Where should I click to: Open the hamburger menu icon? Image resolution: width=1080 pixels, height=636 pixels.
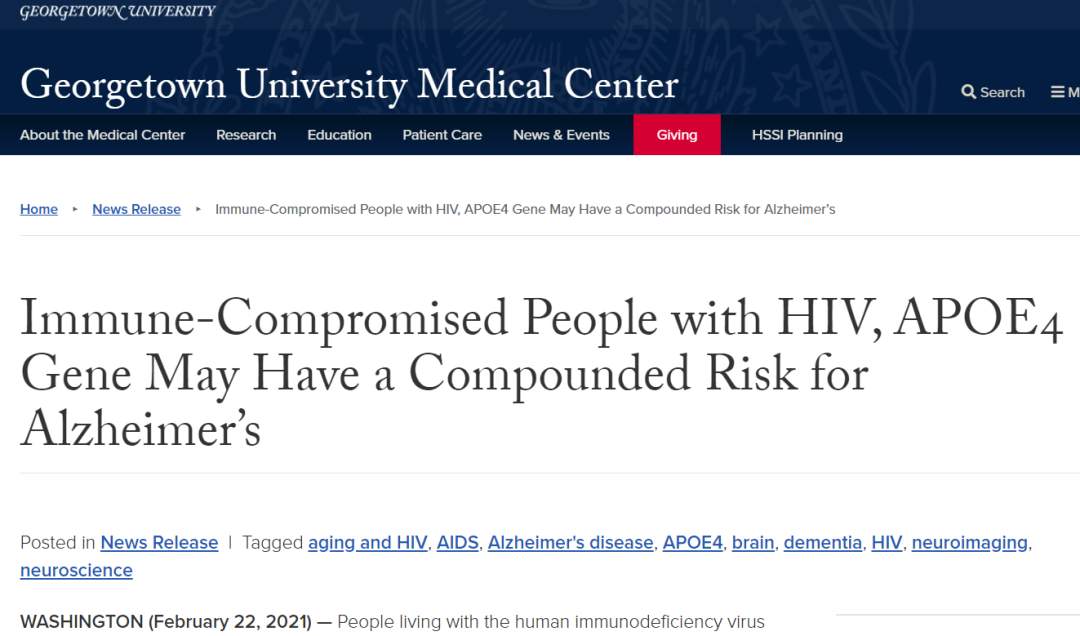point(1058,92)
